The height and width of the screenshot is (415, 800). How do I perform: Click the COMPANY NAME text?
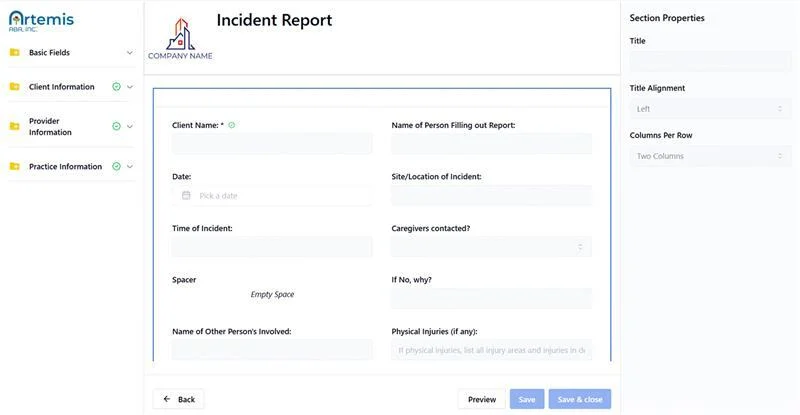tap(180, 56)
